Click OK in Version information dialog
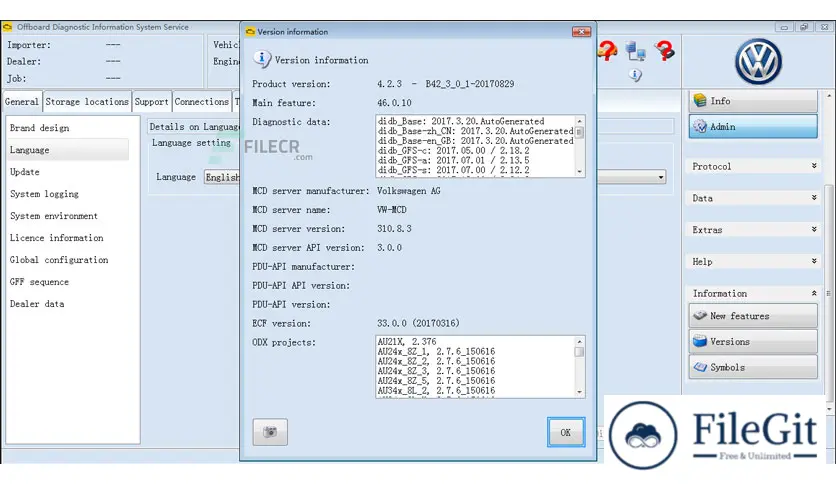The width and height of the screenshot is (836, 484). (x=566, y=432)
